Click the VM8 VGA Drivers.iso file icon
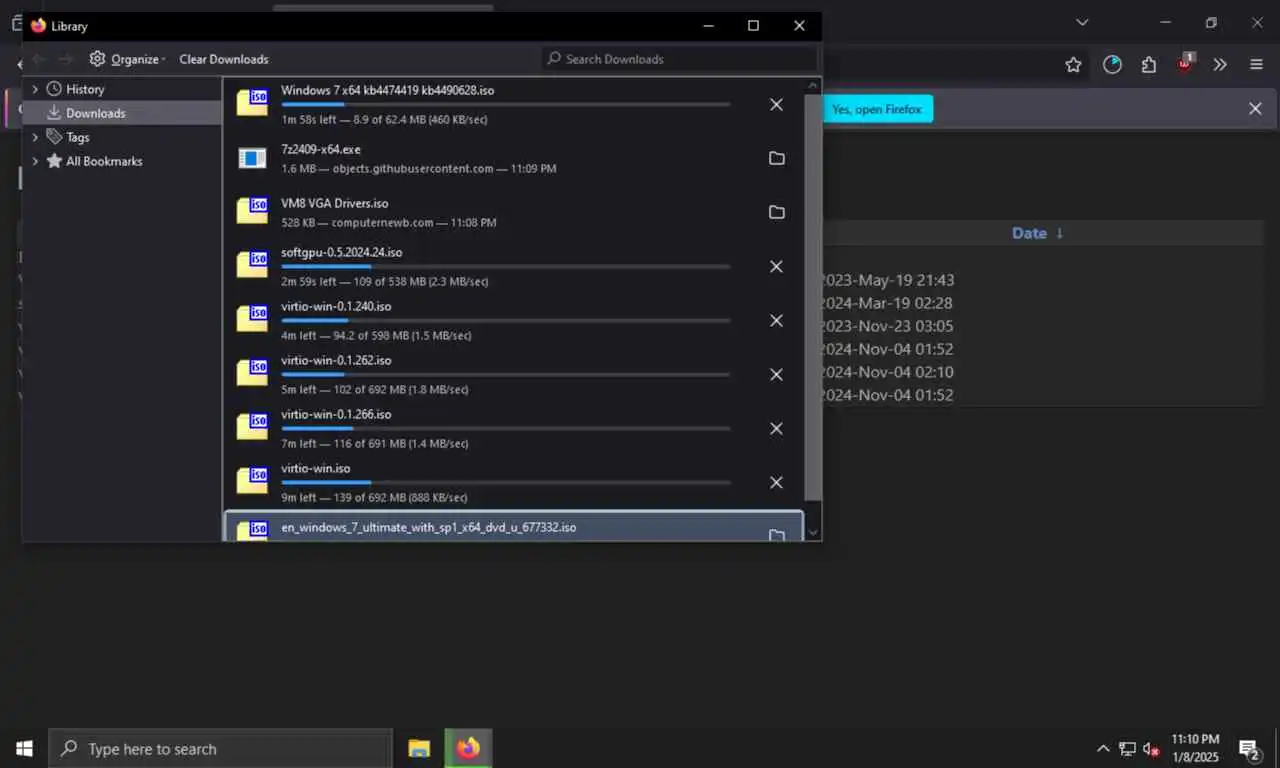 (252, 211)
